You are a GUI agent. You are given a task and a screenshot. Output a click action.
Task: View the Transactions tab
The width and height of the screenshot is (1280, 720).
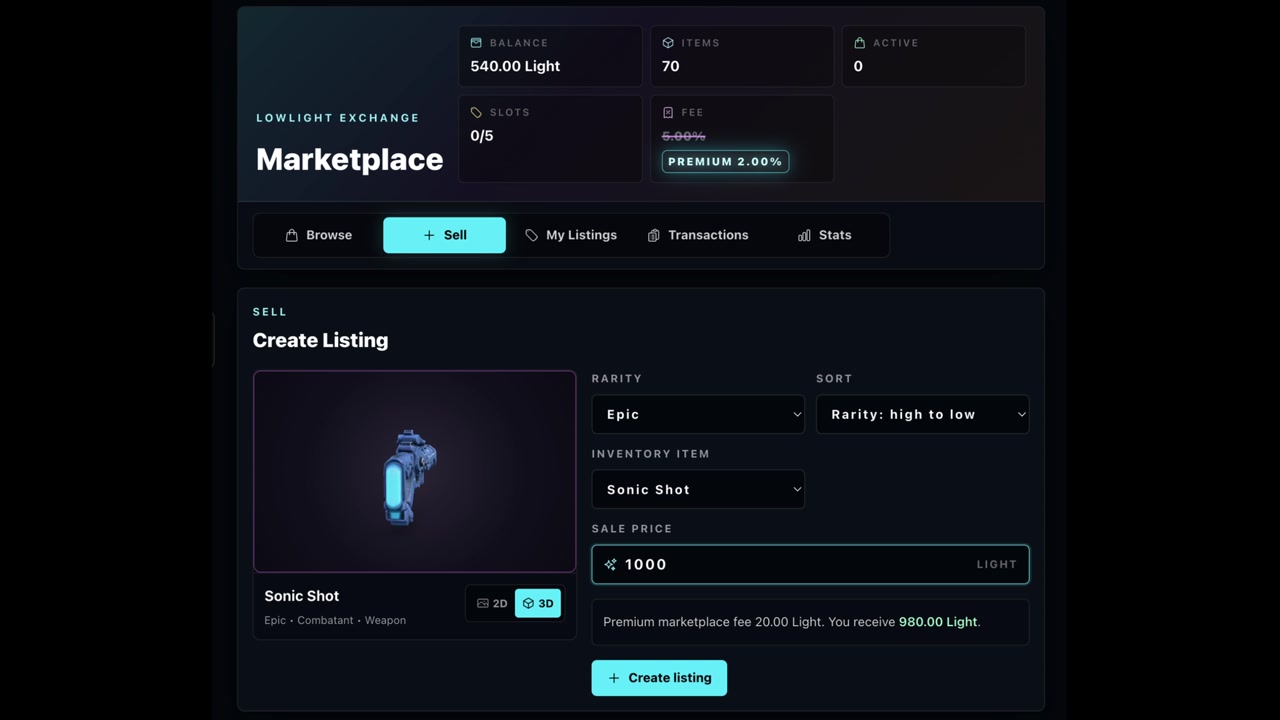coord(698,235)
